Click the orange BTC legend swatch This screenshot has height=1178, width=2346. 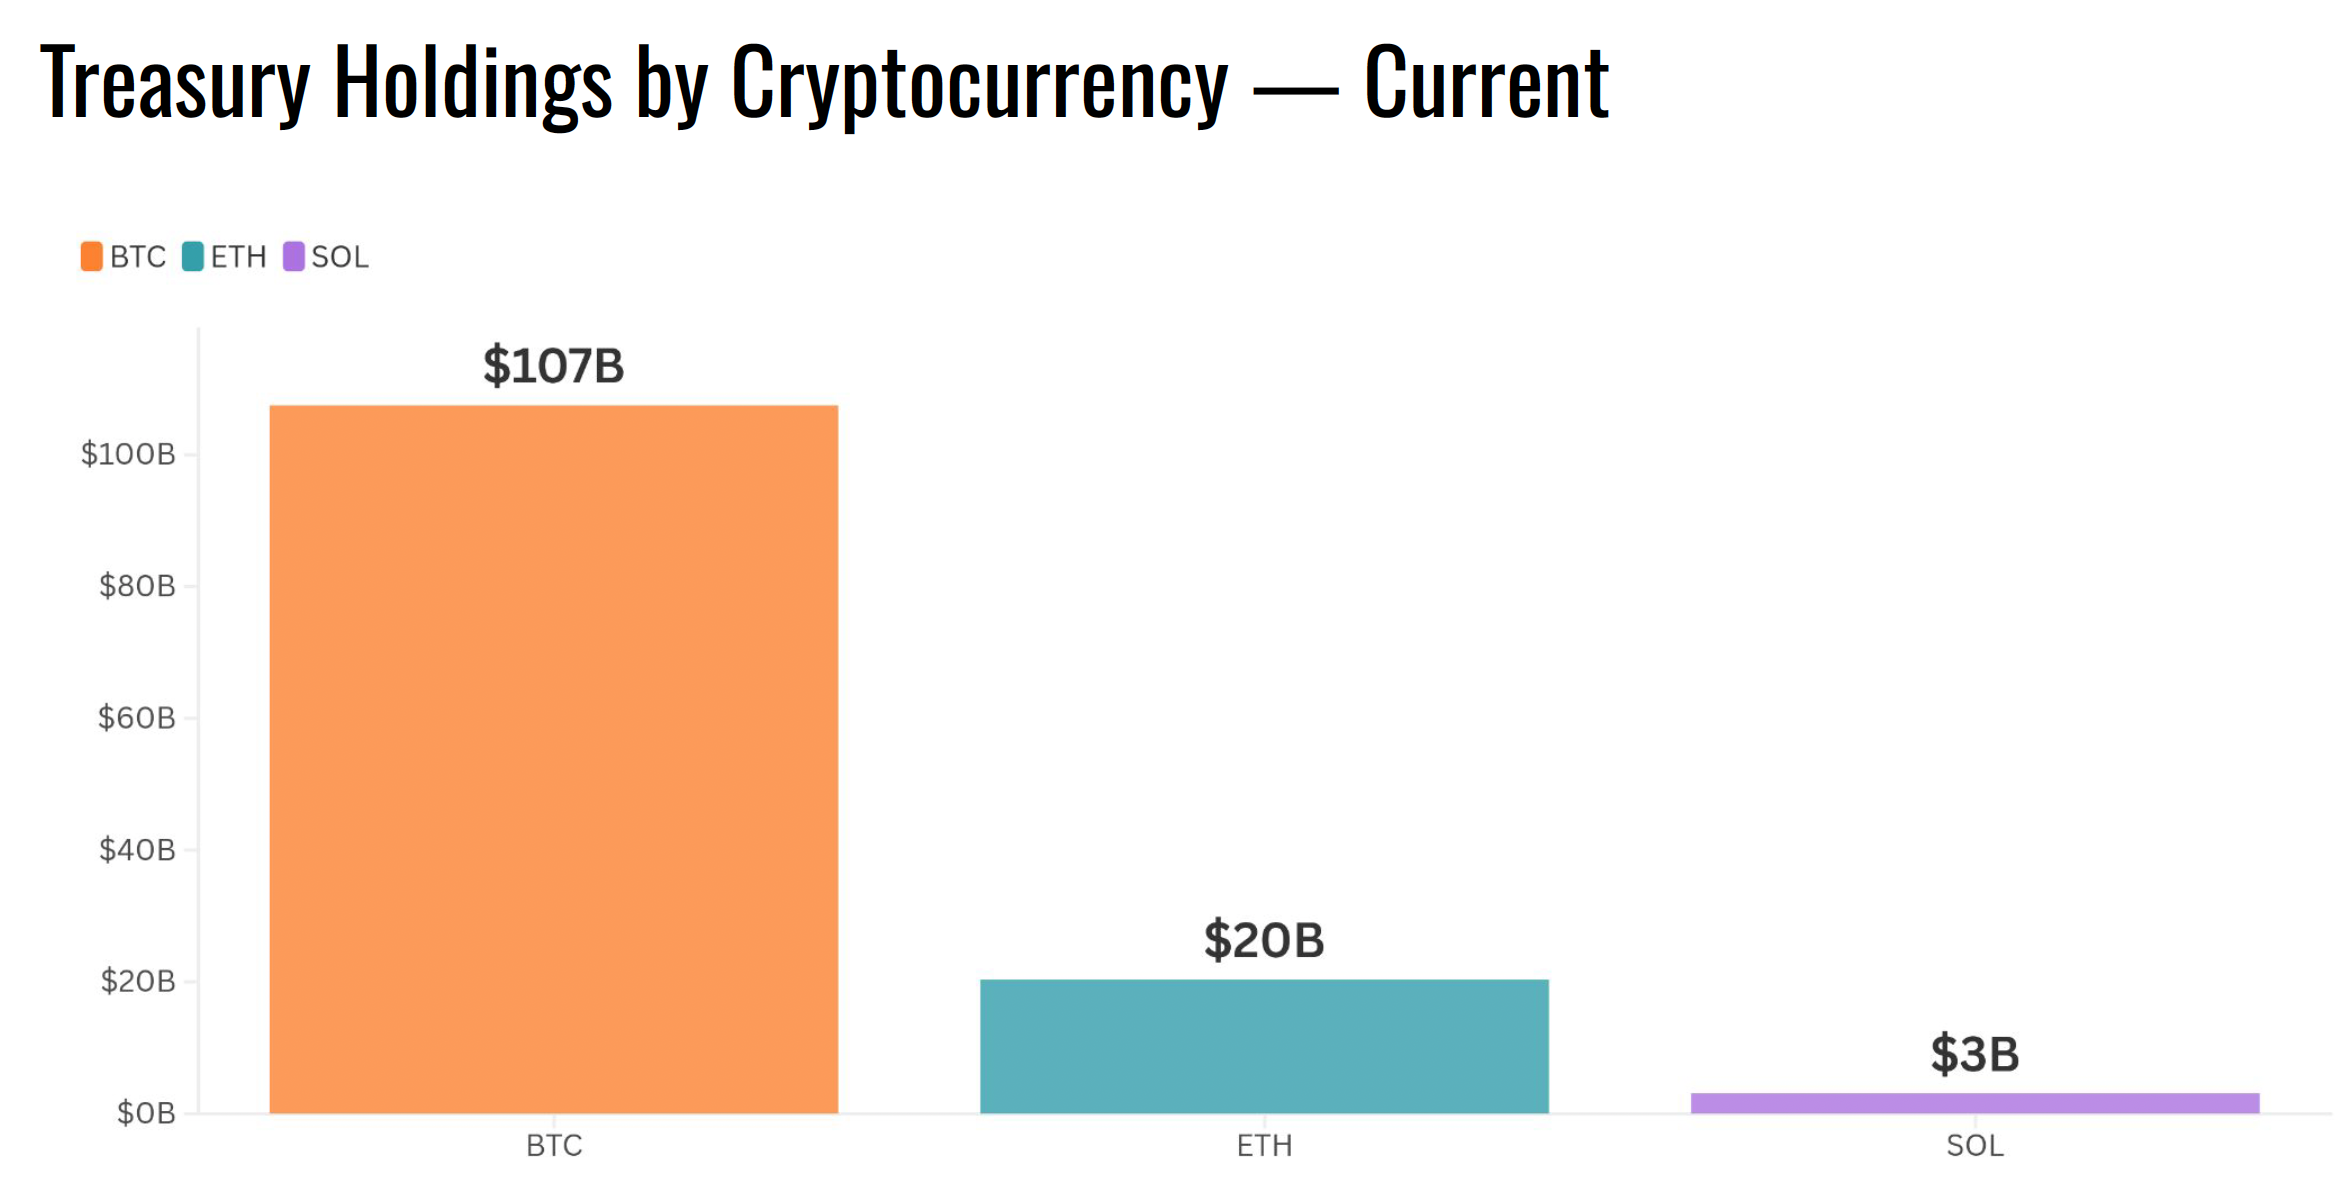[92, 257]
